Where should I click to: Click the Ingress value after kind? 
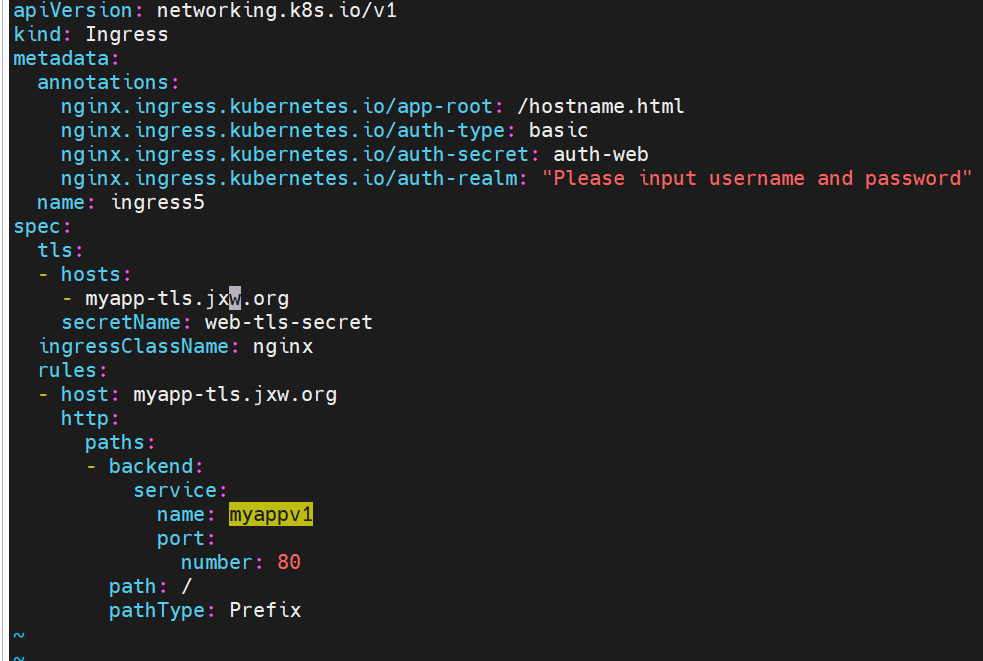127,34
